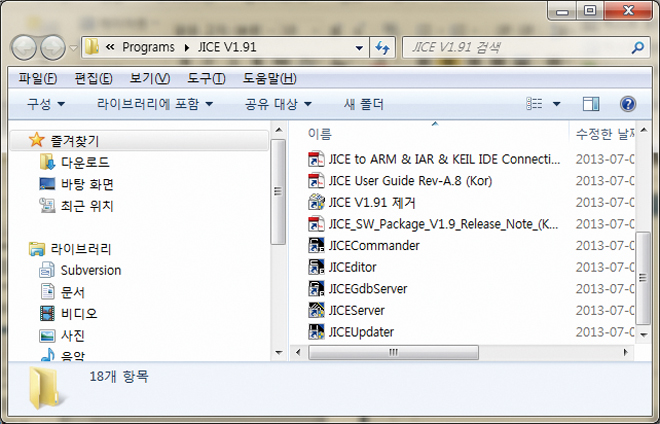Click the Subversion library icon
The width and height of the screenshot is (660, 424).
pos(47,270)
